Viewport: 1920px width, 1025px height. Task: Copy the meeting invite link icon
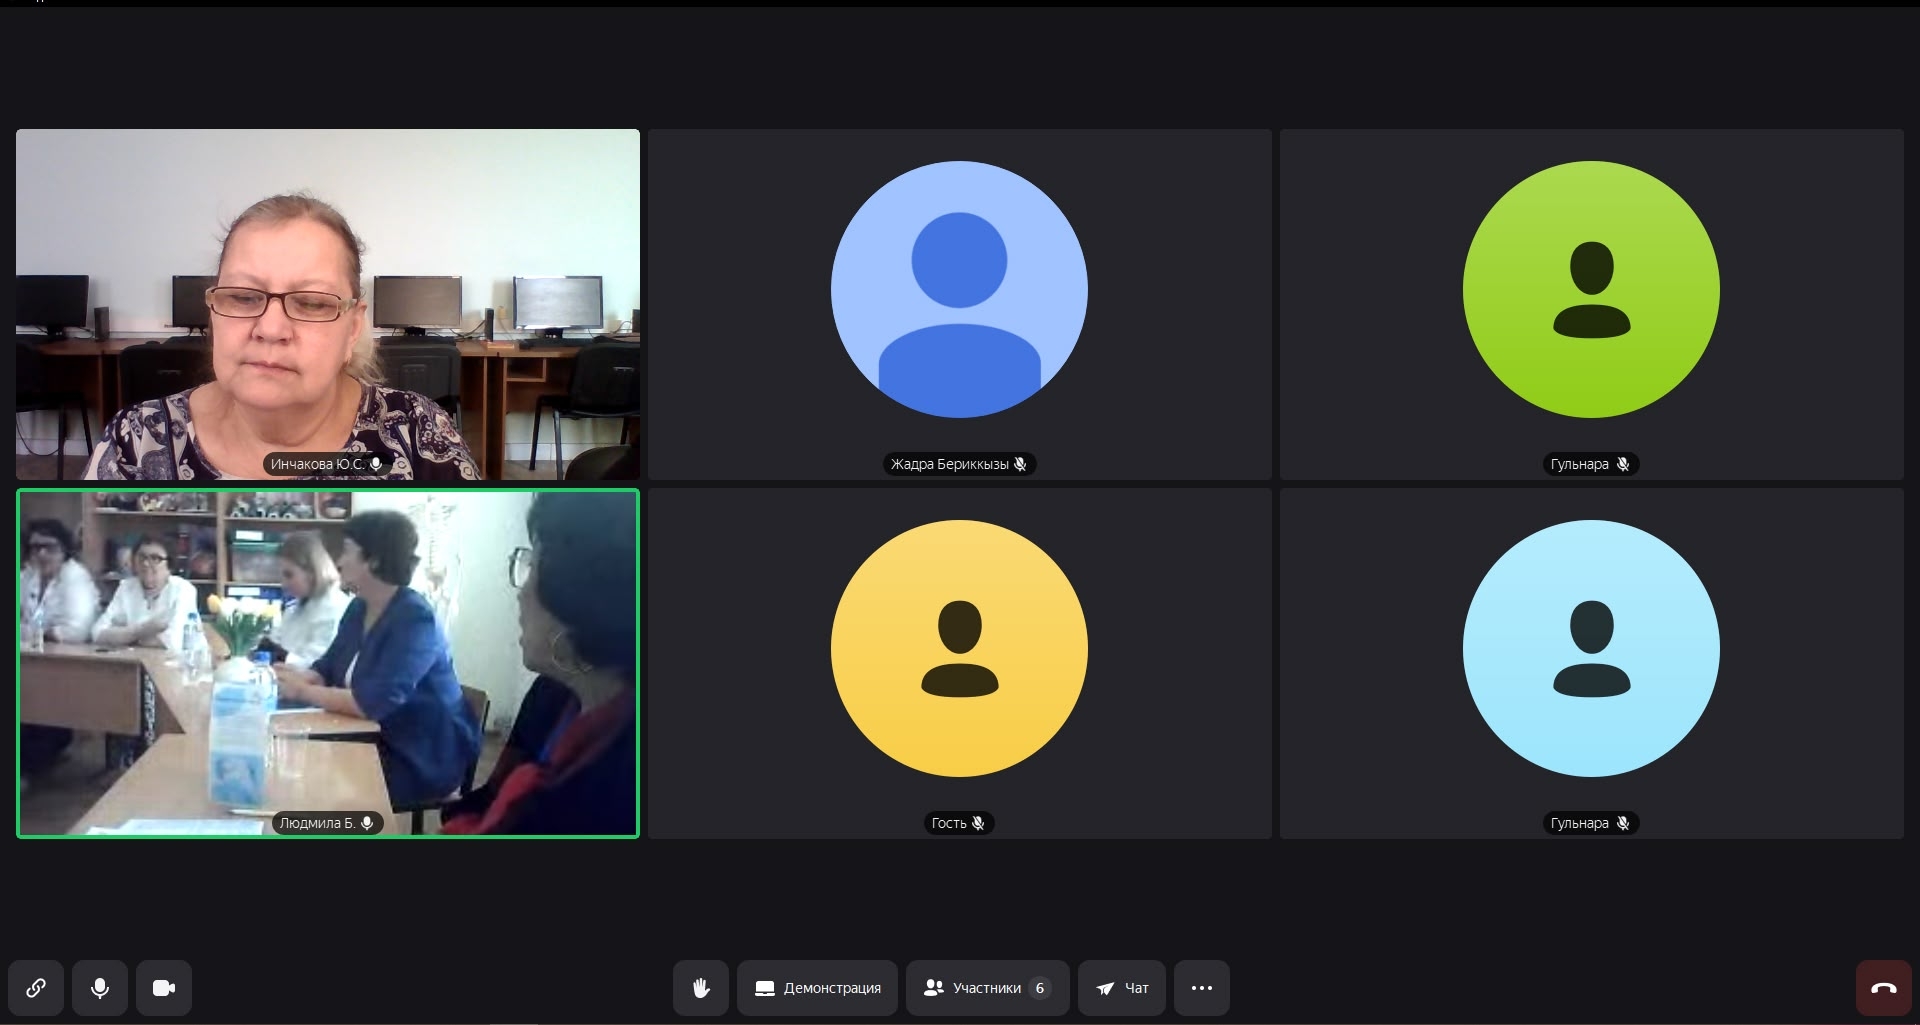pos(36,988)
